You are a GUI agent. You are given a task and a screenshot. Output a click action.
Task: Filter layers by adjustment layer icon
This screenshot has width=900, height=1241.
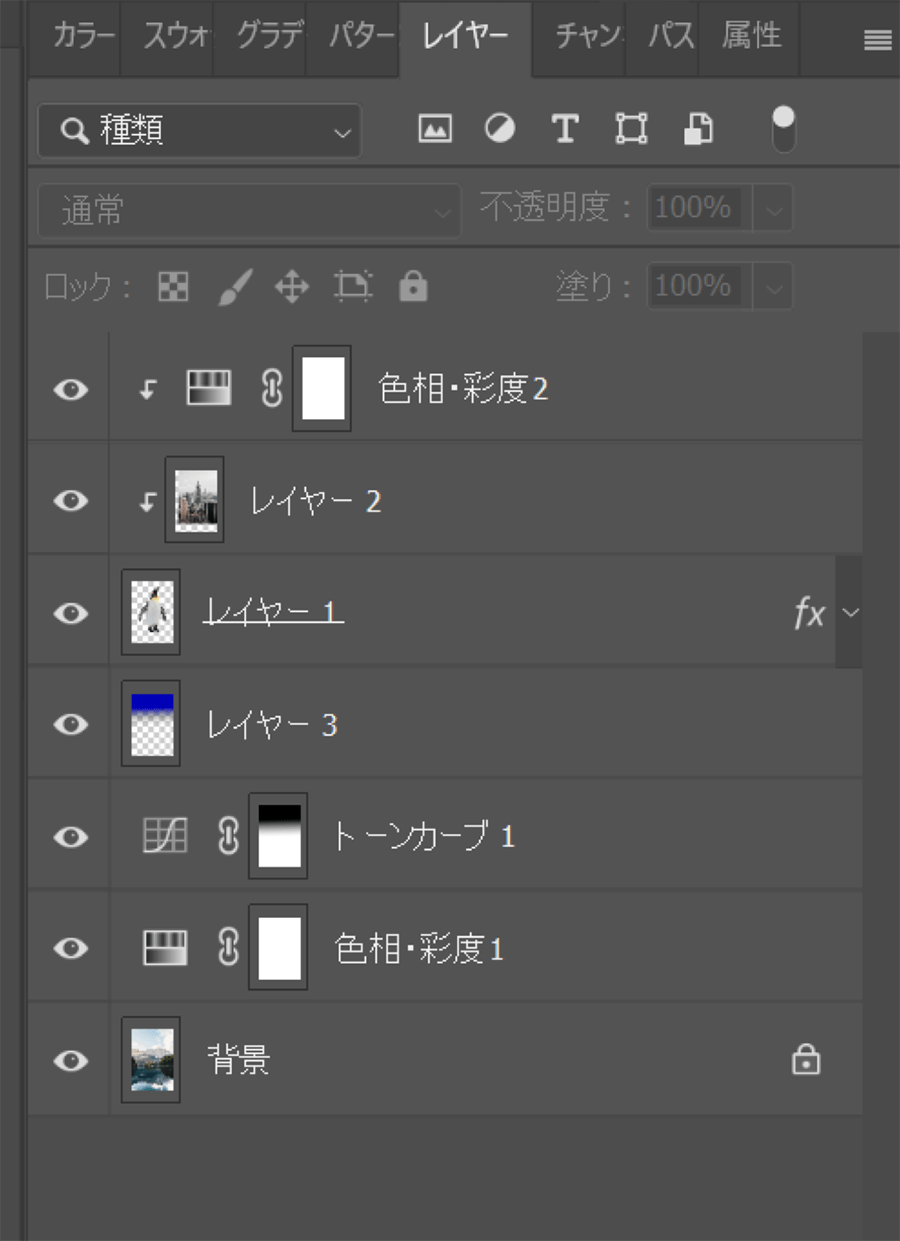[x=499, y=129]
